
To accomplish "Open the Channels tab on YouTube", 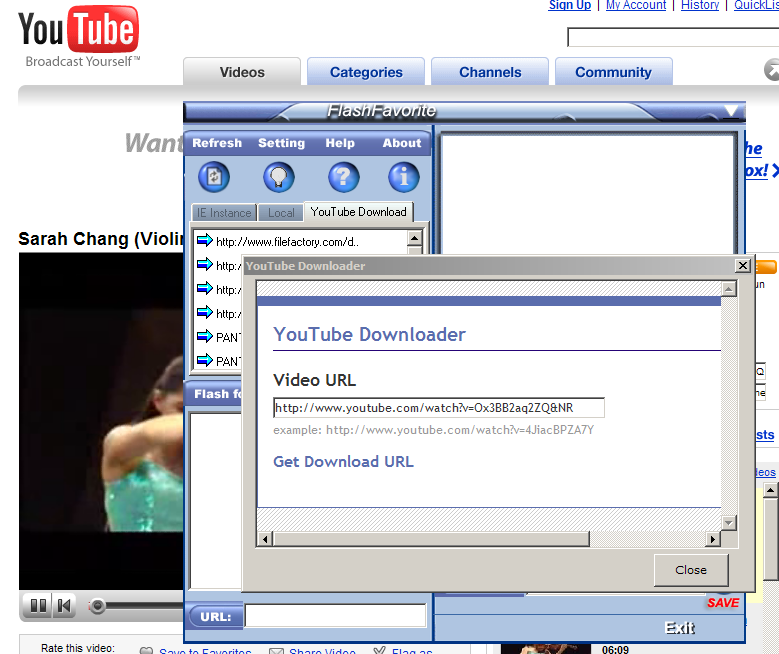I will [x=490, y=72].
